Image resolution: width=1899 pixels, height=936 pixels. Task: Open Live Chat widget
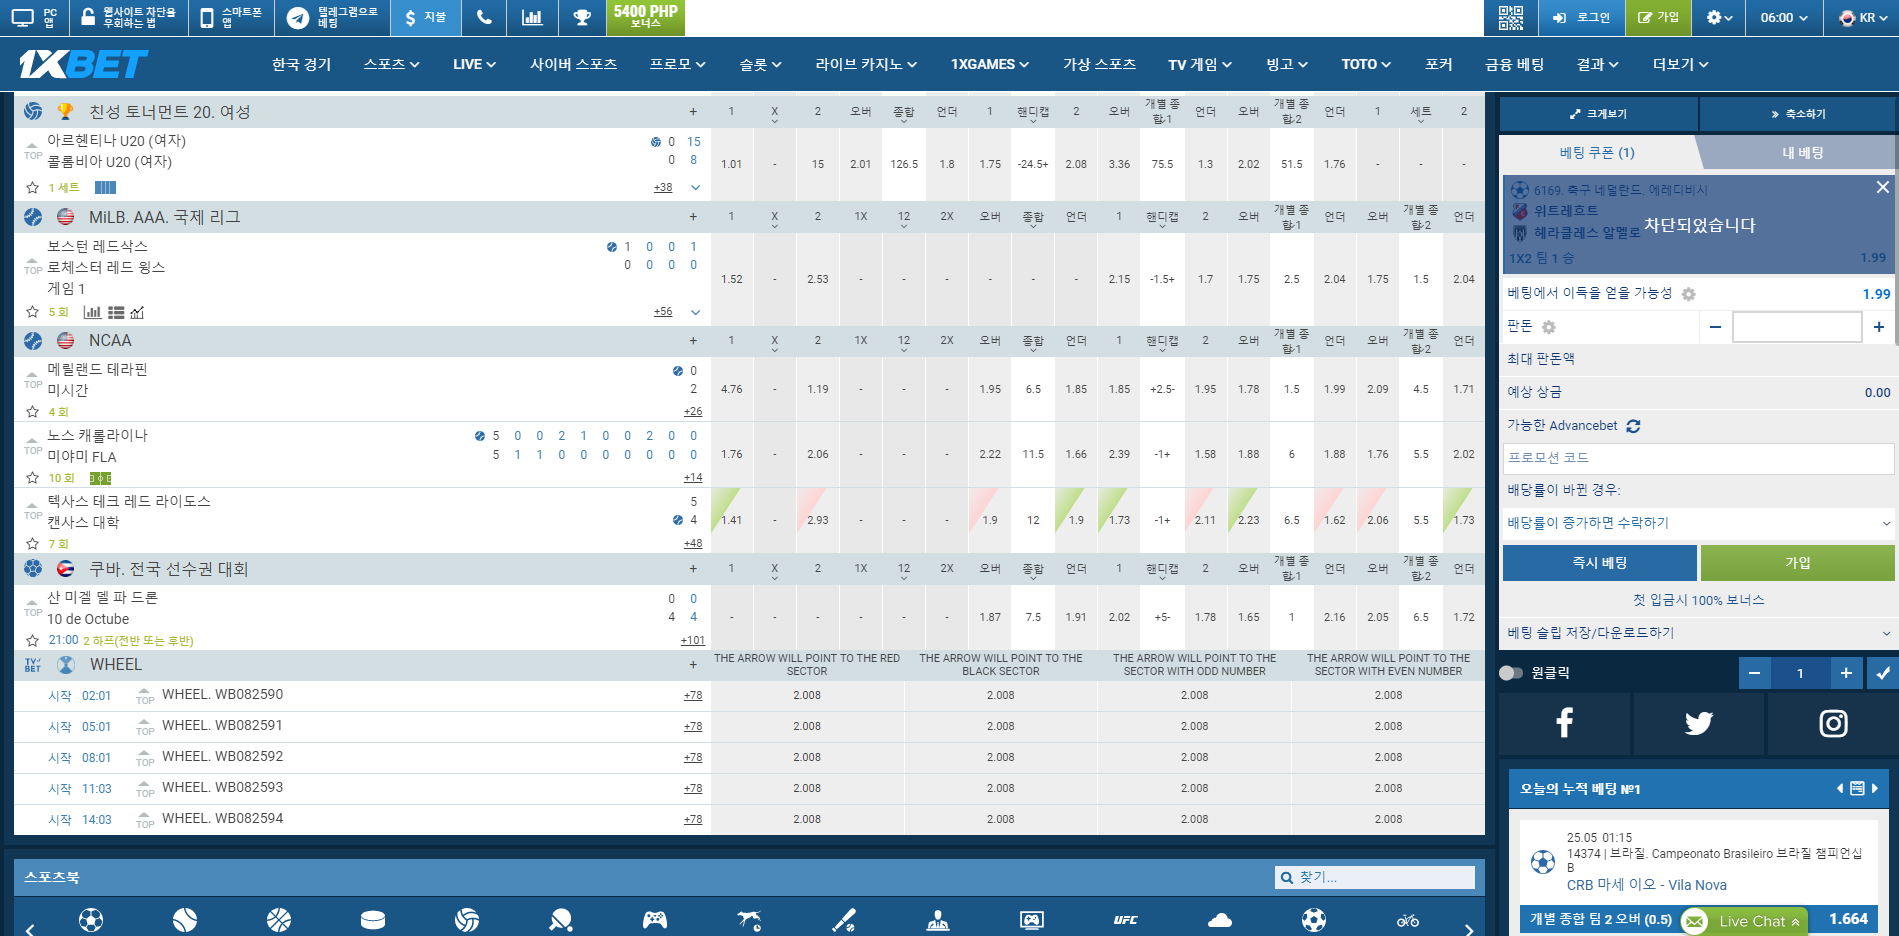click(1744, 921)
